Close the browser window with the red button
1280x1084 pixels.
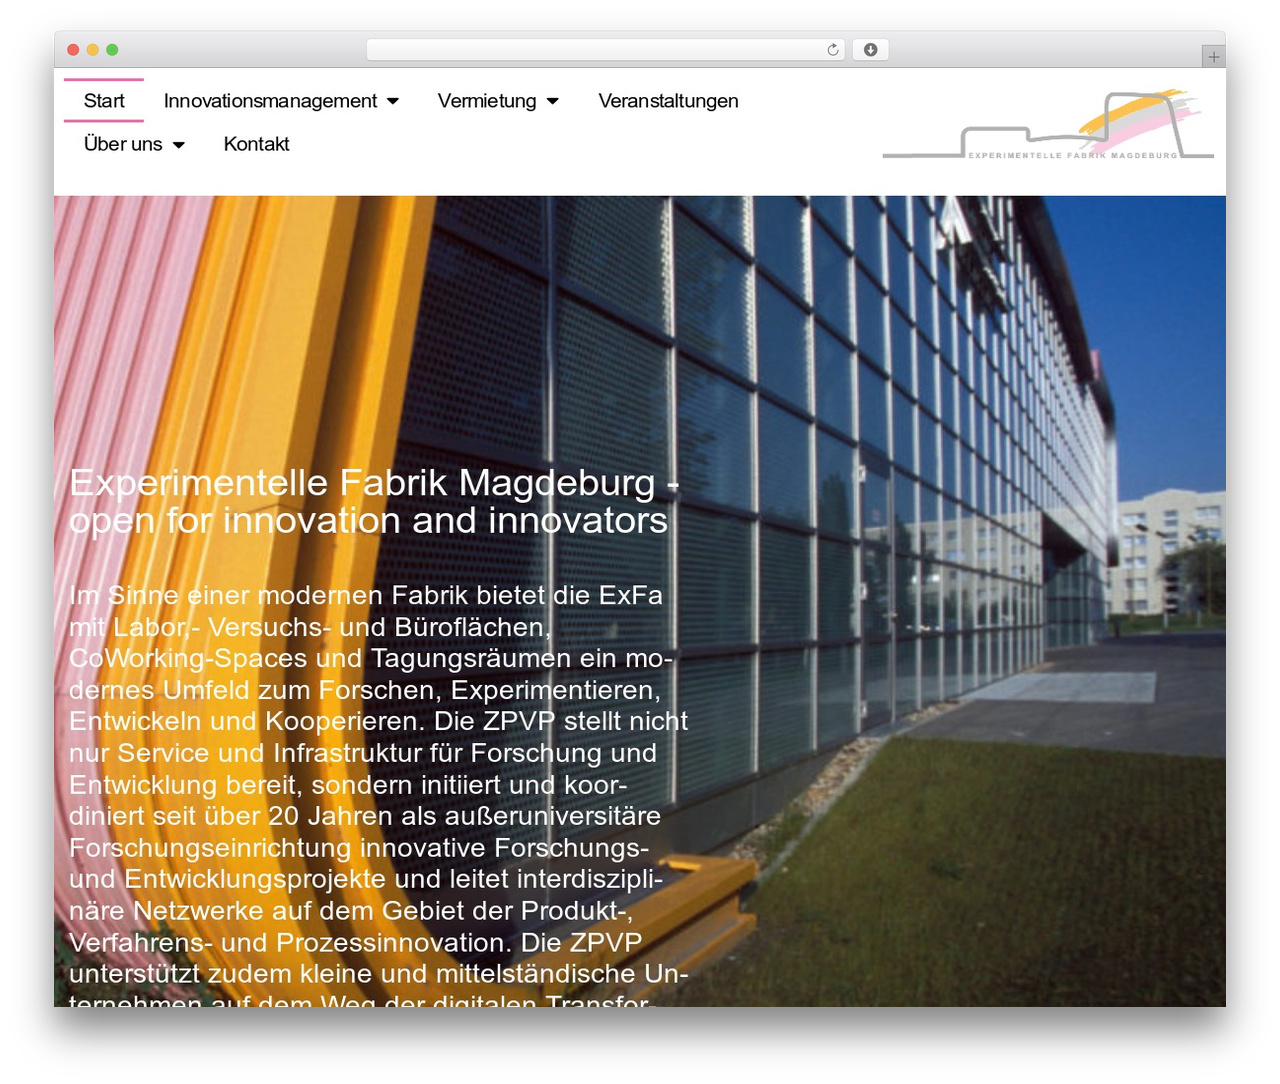[x=73, y=50]
